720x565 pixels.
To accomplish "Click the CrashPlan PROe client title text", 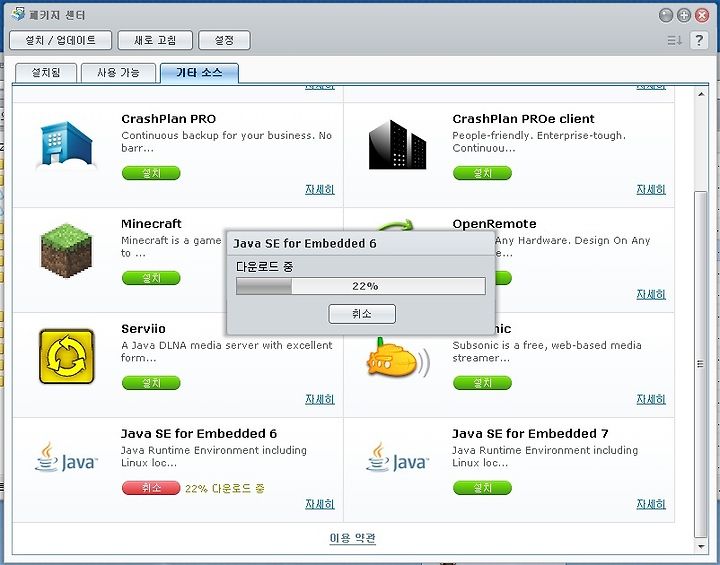I will tap(523, 119).
